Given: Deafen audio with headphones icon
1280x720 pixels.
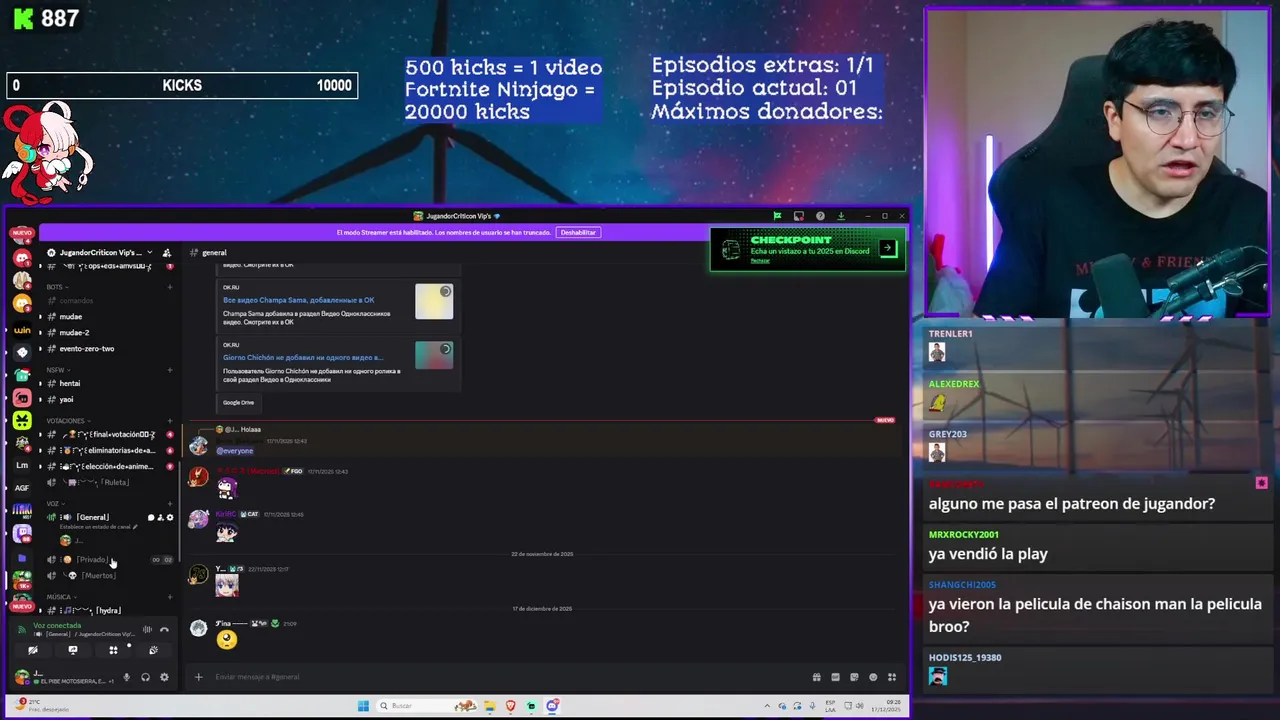Looking at the screenshot, I should tap(145, 677).
